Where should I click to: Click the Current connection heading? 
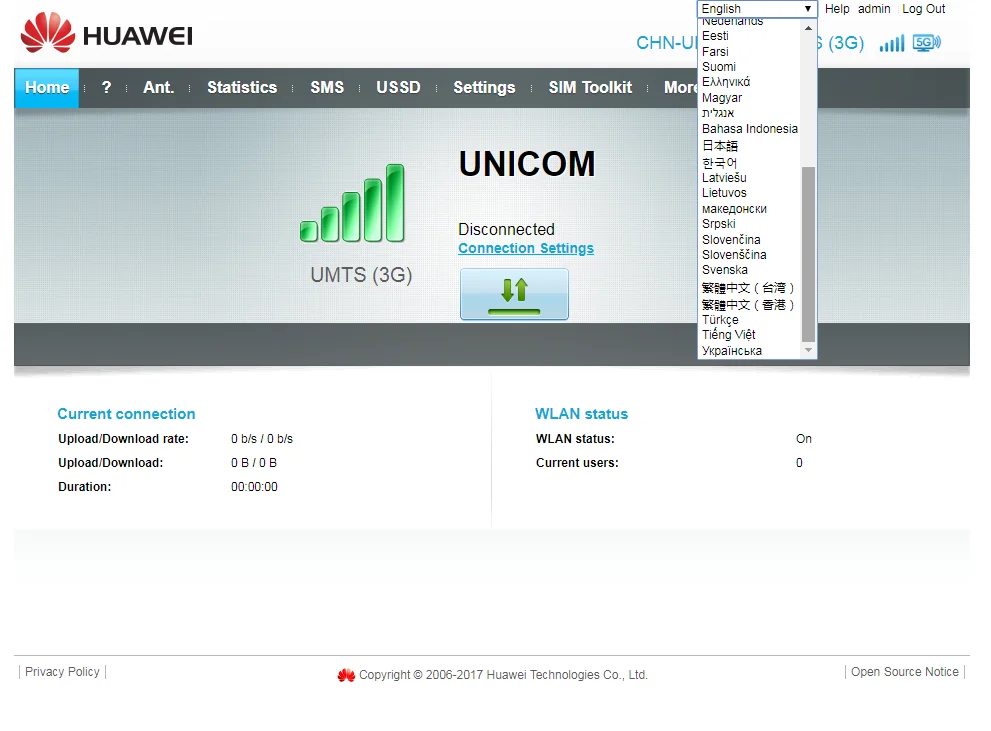(126, 414)
